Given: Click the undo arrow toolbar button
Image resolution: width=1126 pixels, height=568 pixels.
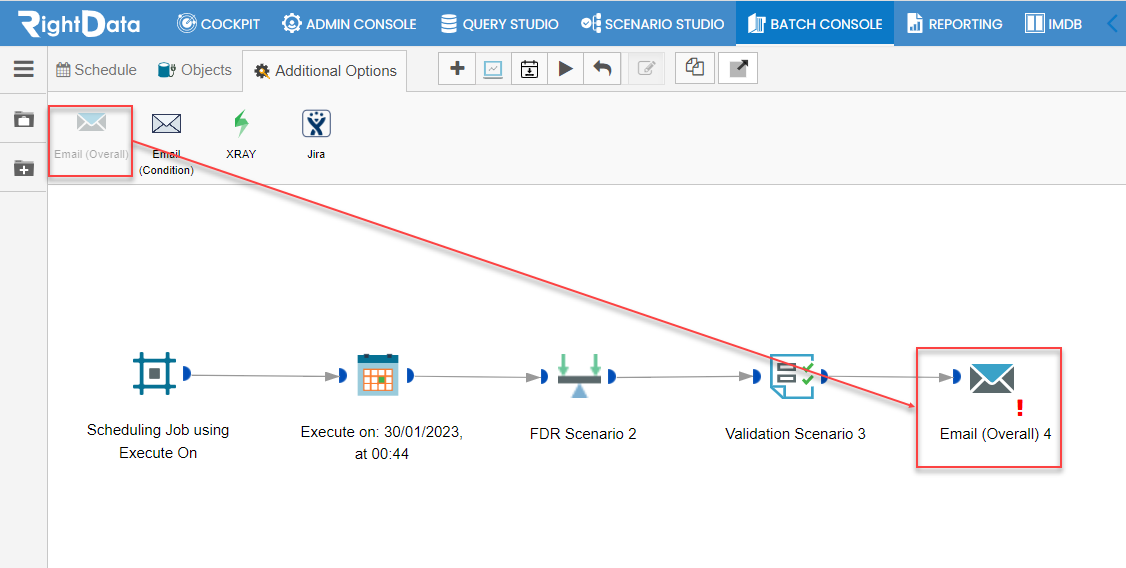Looking at the screenshot, I should [602, 69].
